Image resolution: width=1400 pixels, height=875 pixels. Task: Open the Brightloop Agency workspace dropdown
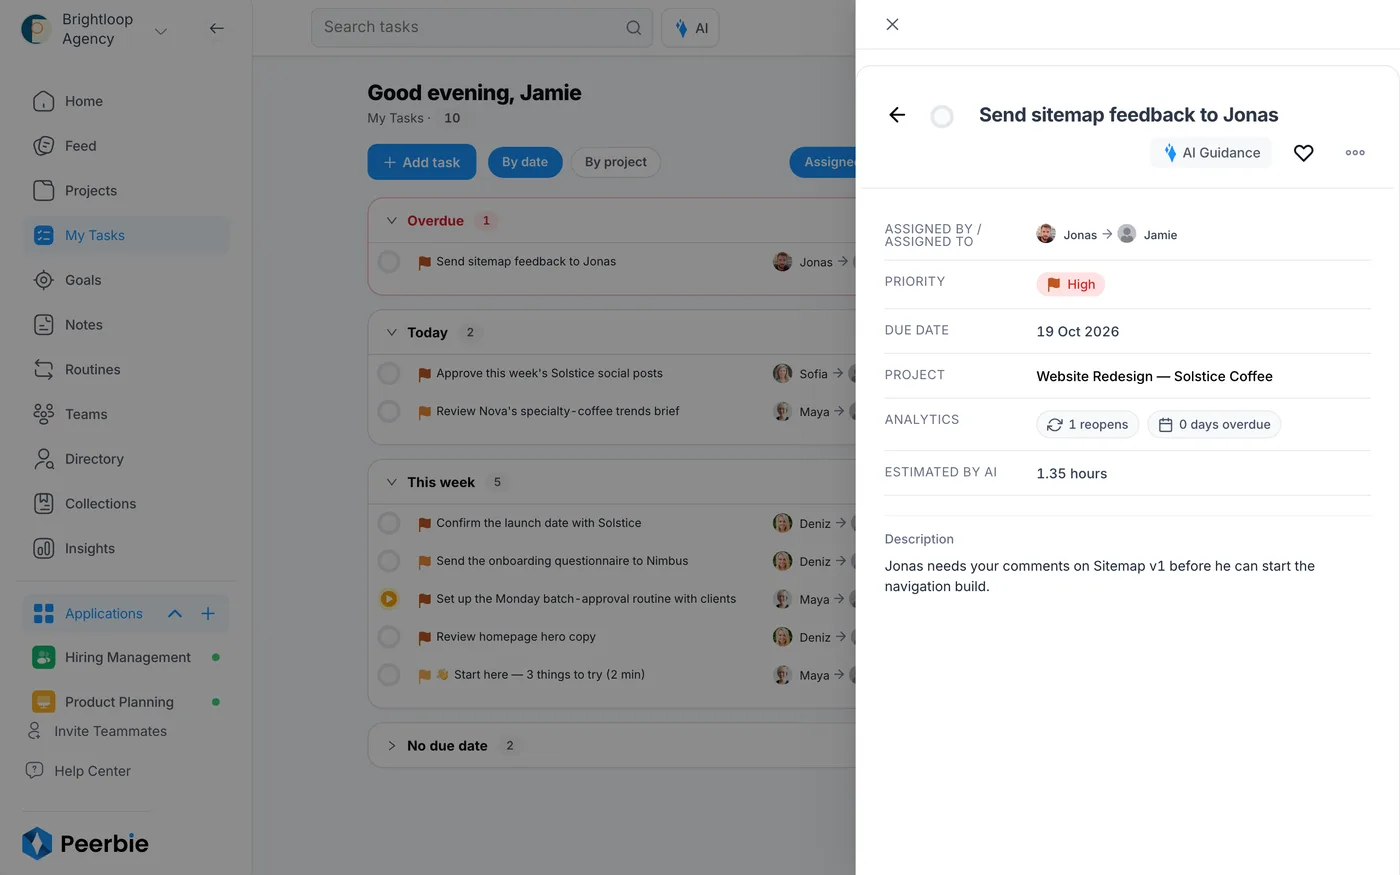160,31
